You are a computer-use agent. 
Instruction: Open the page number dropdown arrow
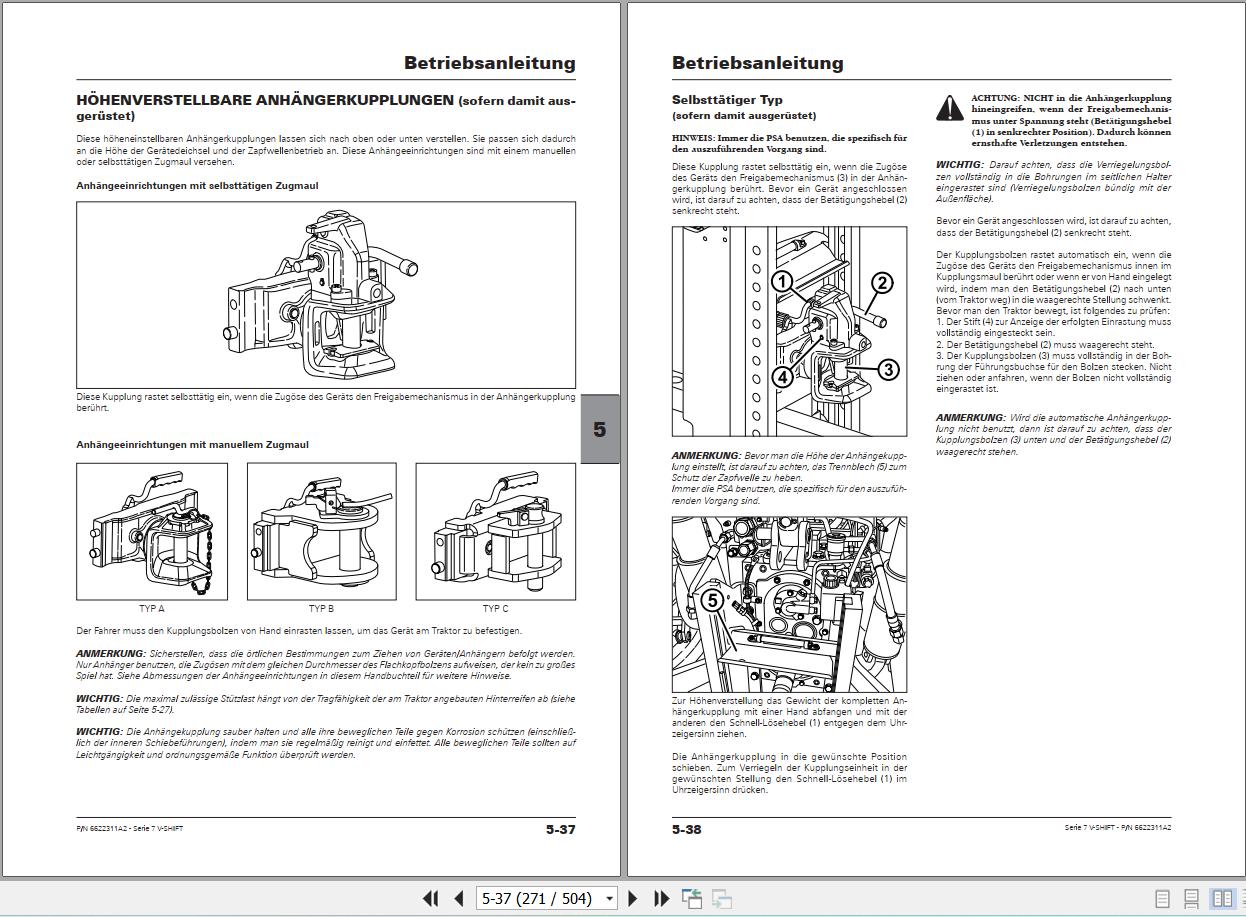609,899
